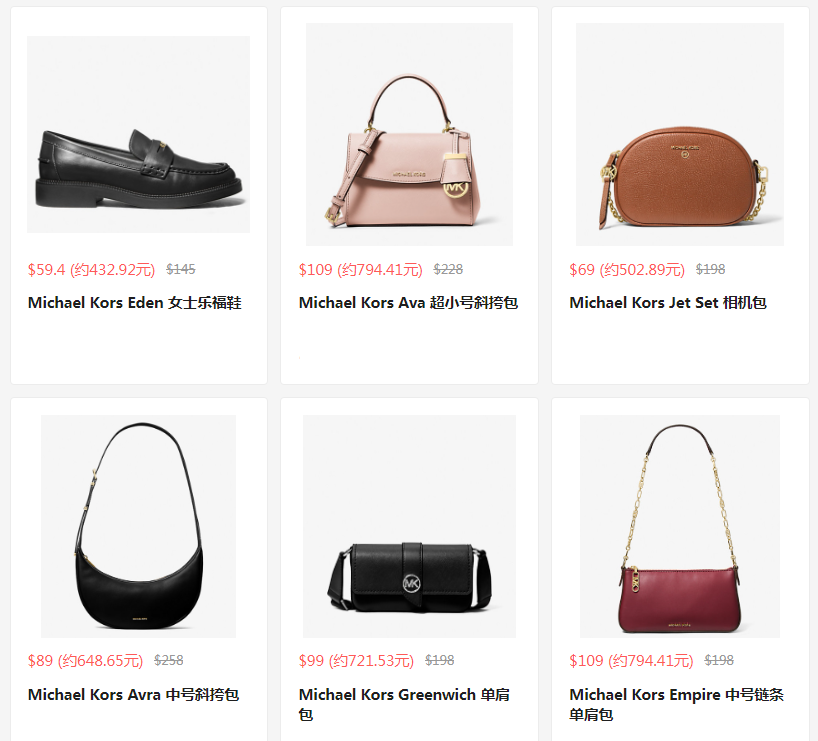Open the black Avra crescent bag image
818x741 pixels.
point(138,526)
